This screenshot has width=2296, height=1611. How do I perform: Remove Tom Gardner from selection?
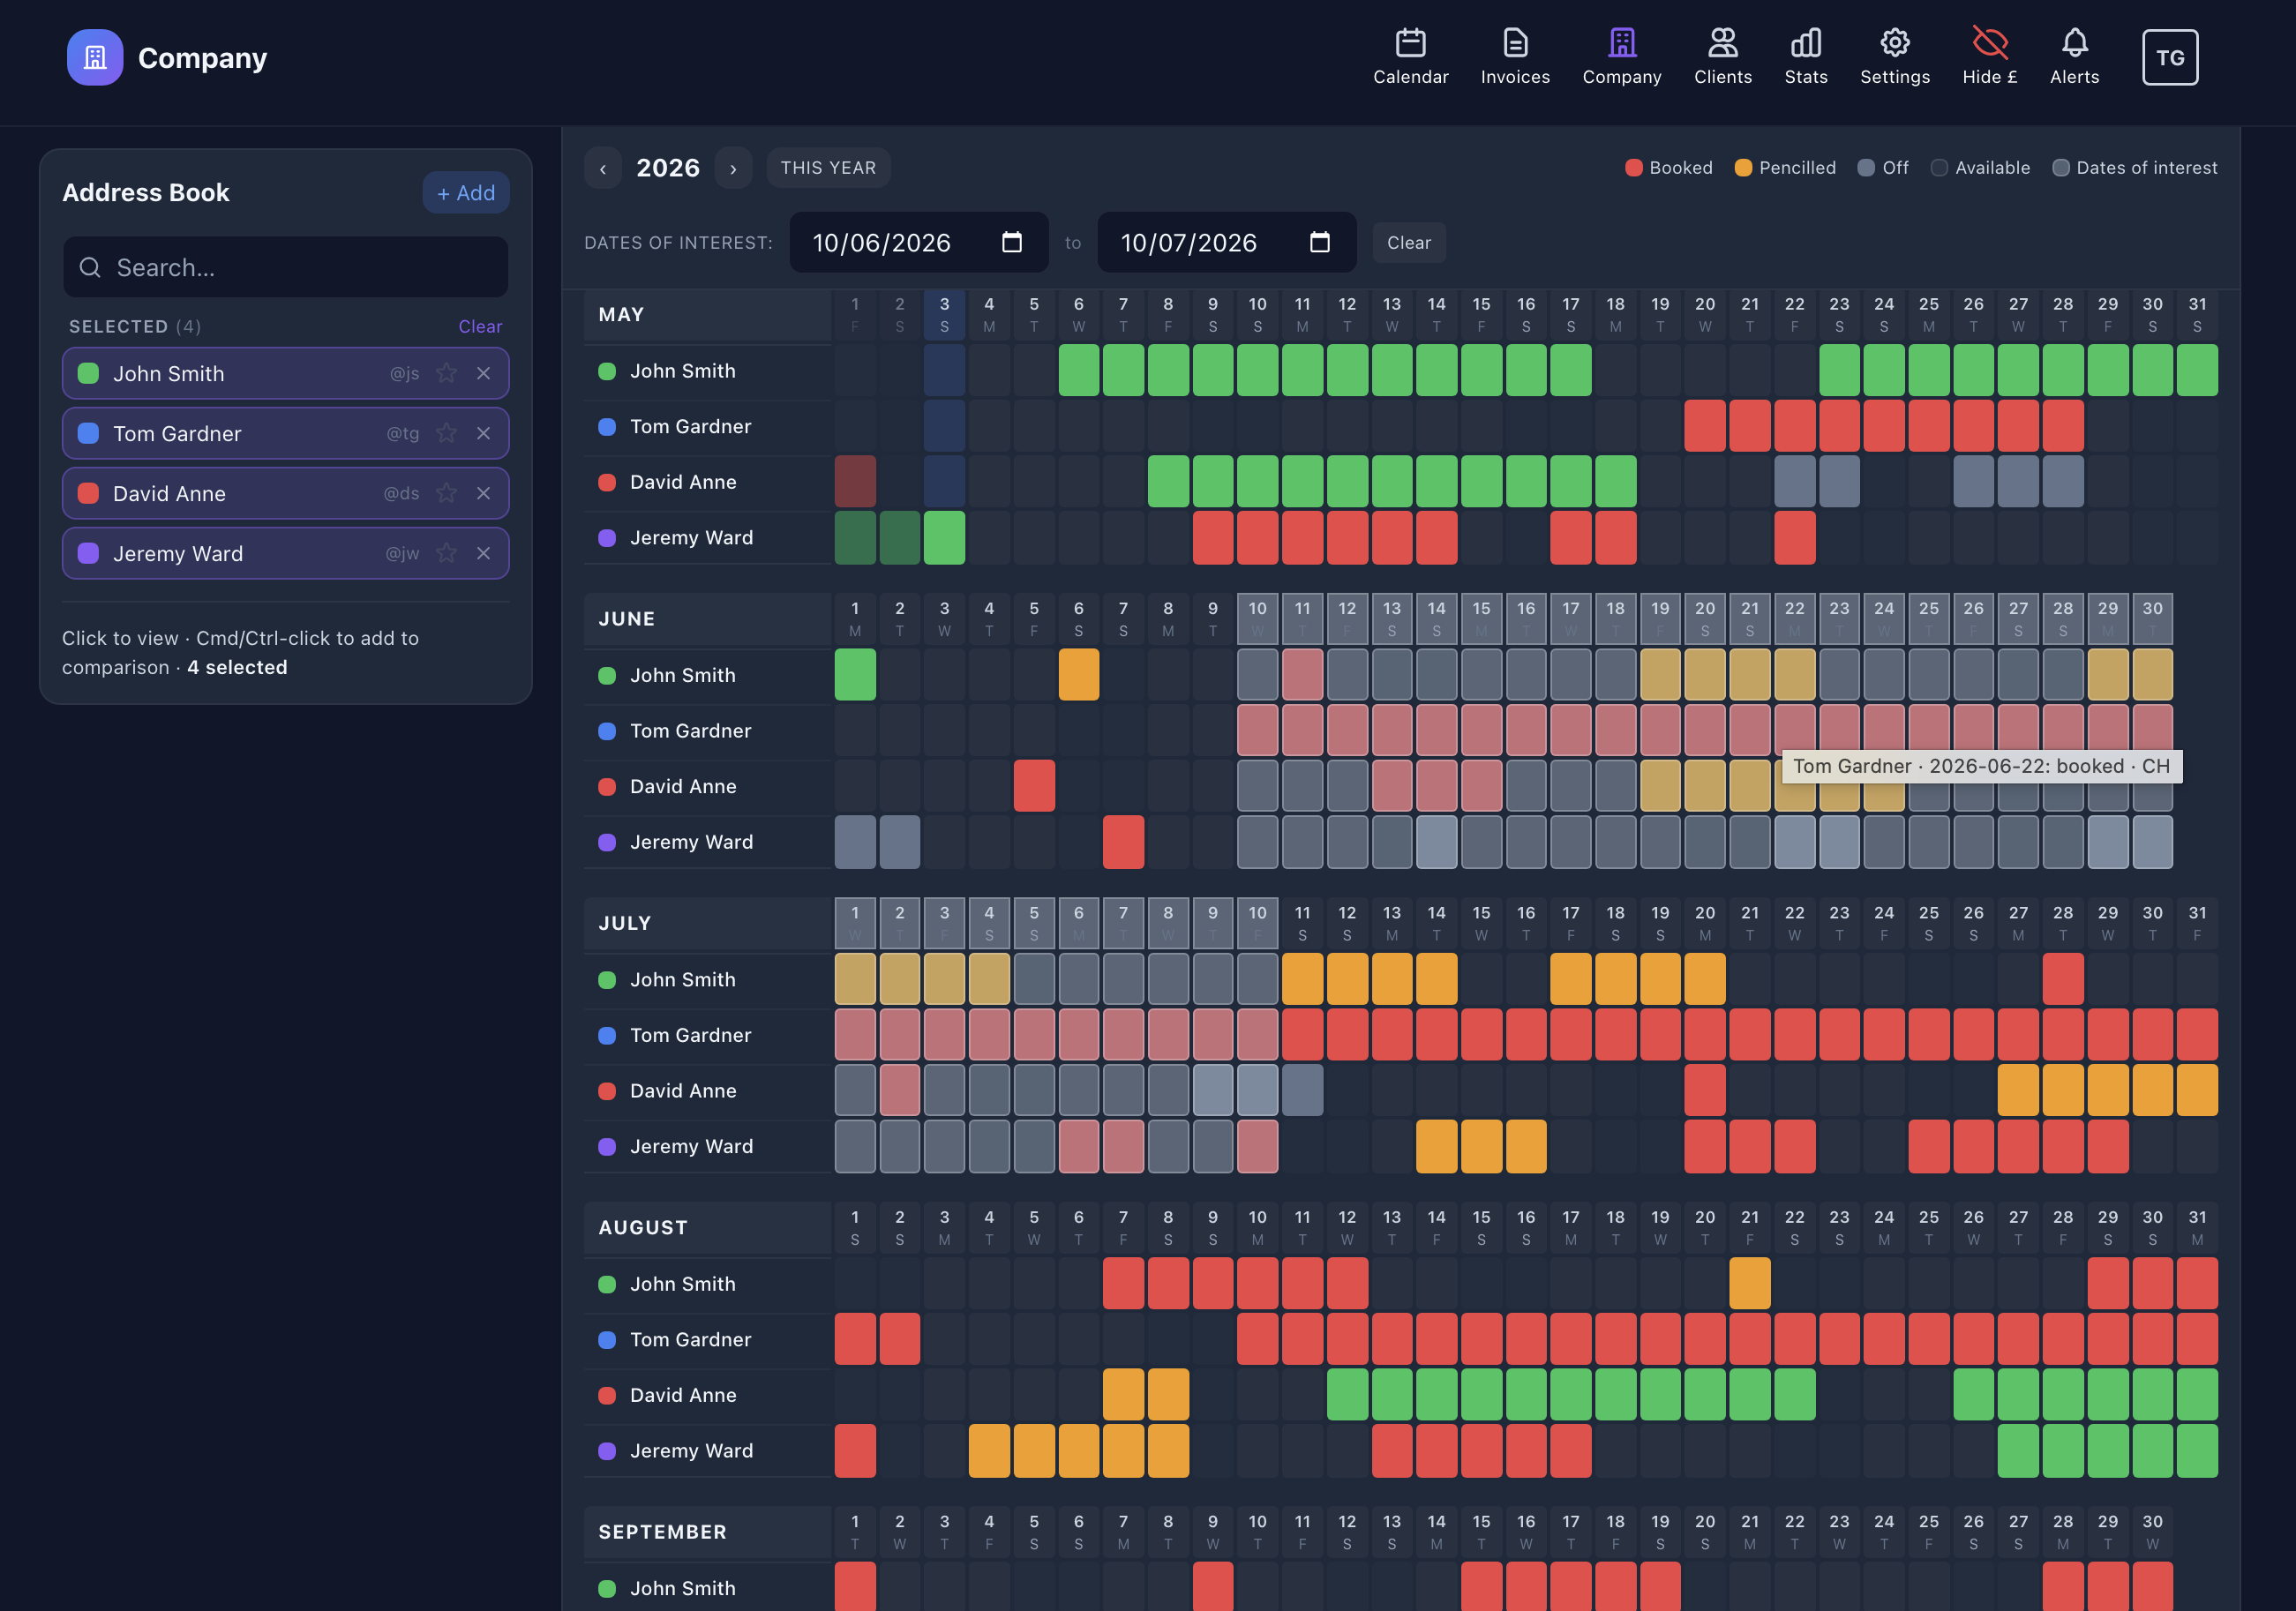483,433
